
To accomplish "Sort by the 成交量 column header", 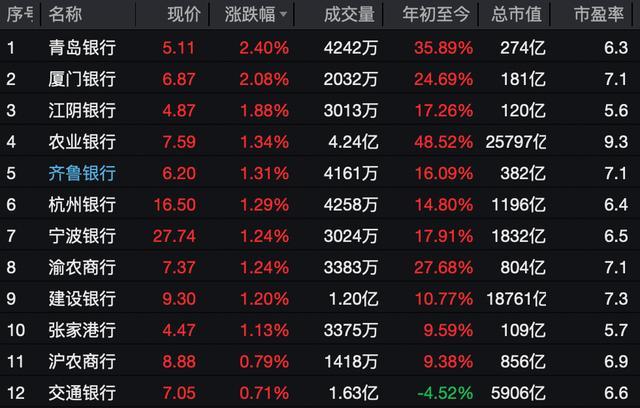I will [x=350, y=15].
